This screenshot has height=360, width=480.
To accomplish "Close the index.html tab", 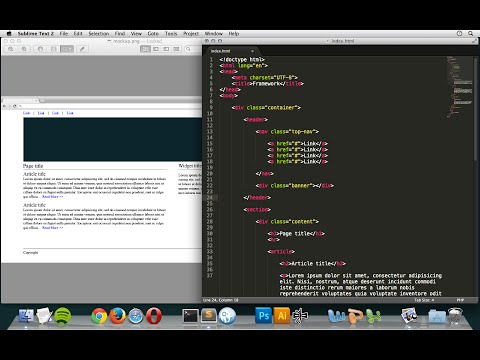I will click(x=252, y=51).
